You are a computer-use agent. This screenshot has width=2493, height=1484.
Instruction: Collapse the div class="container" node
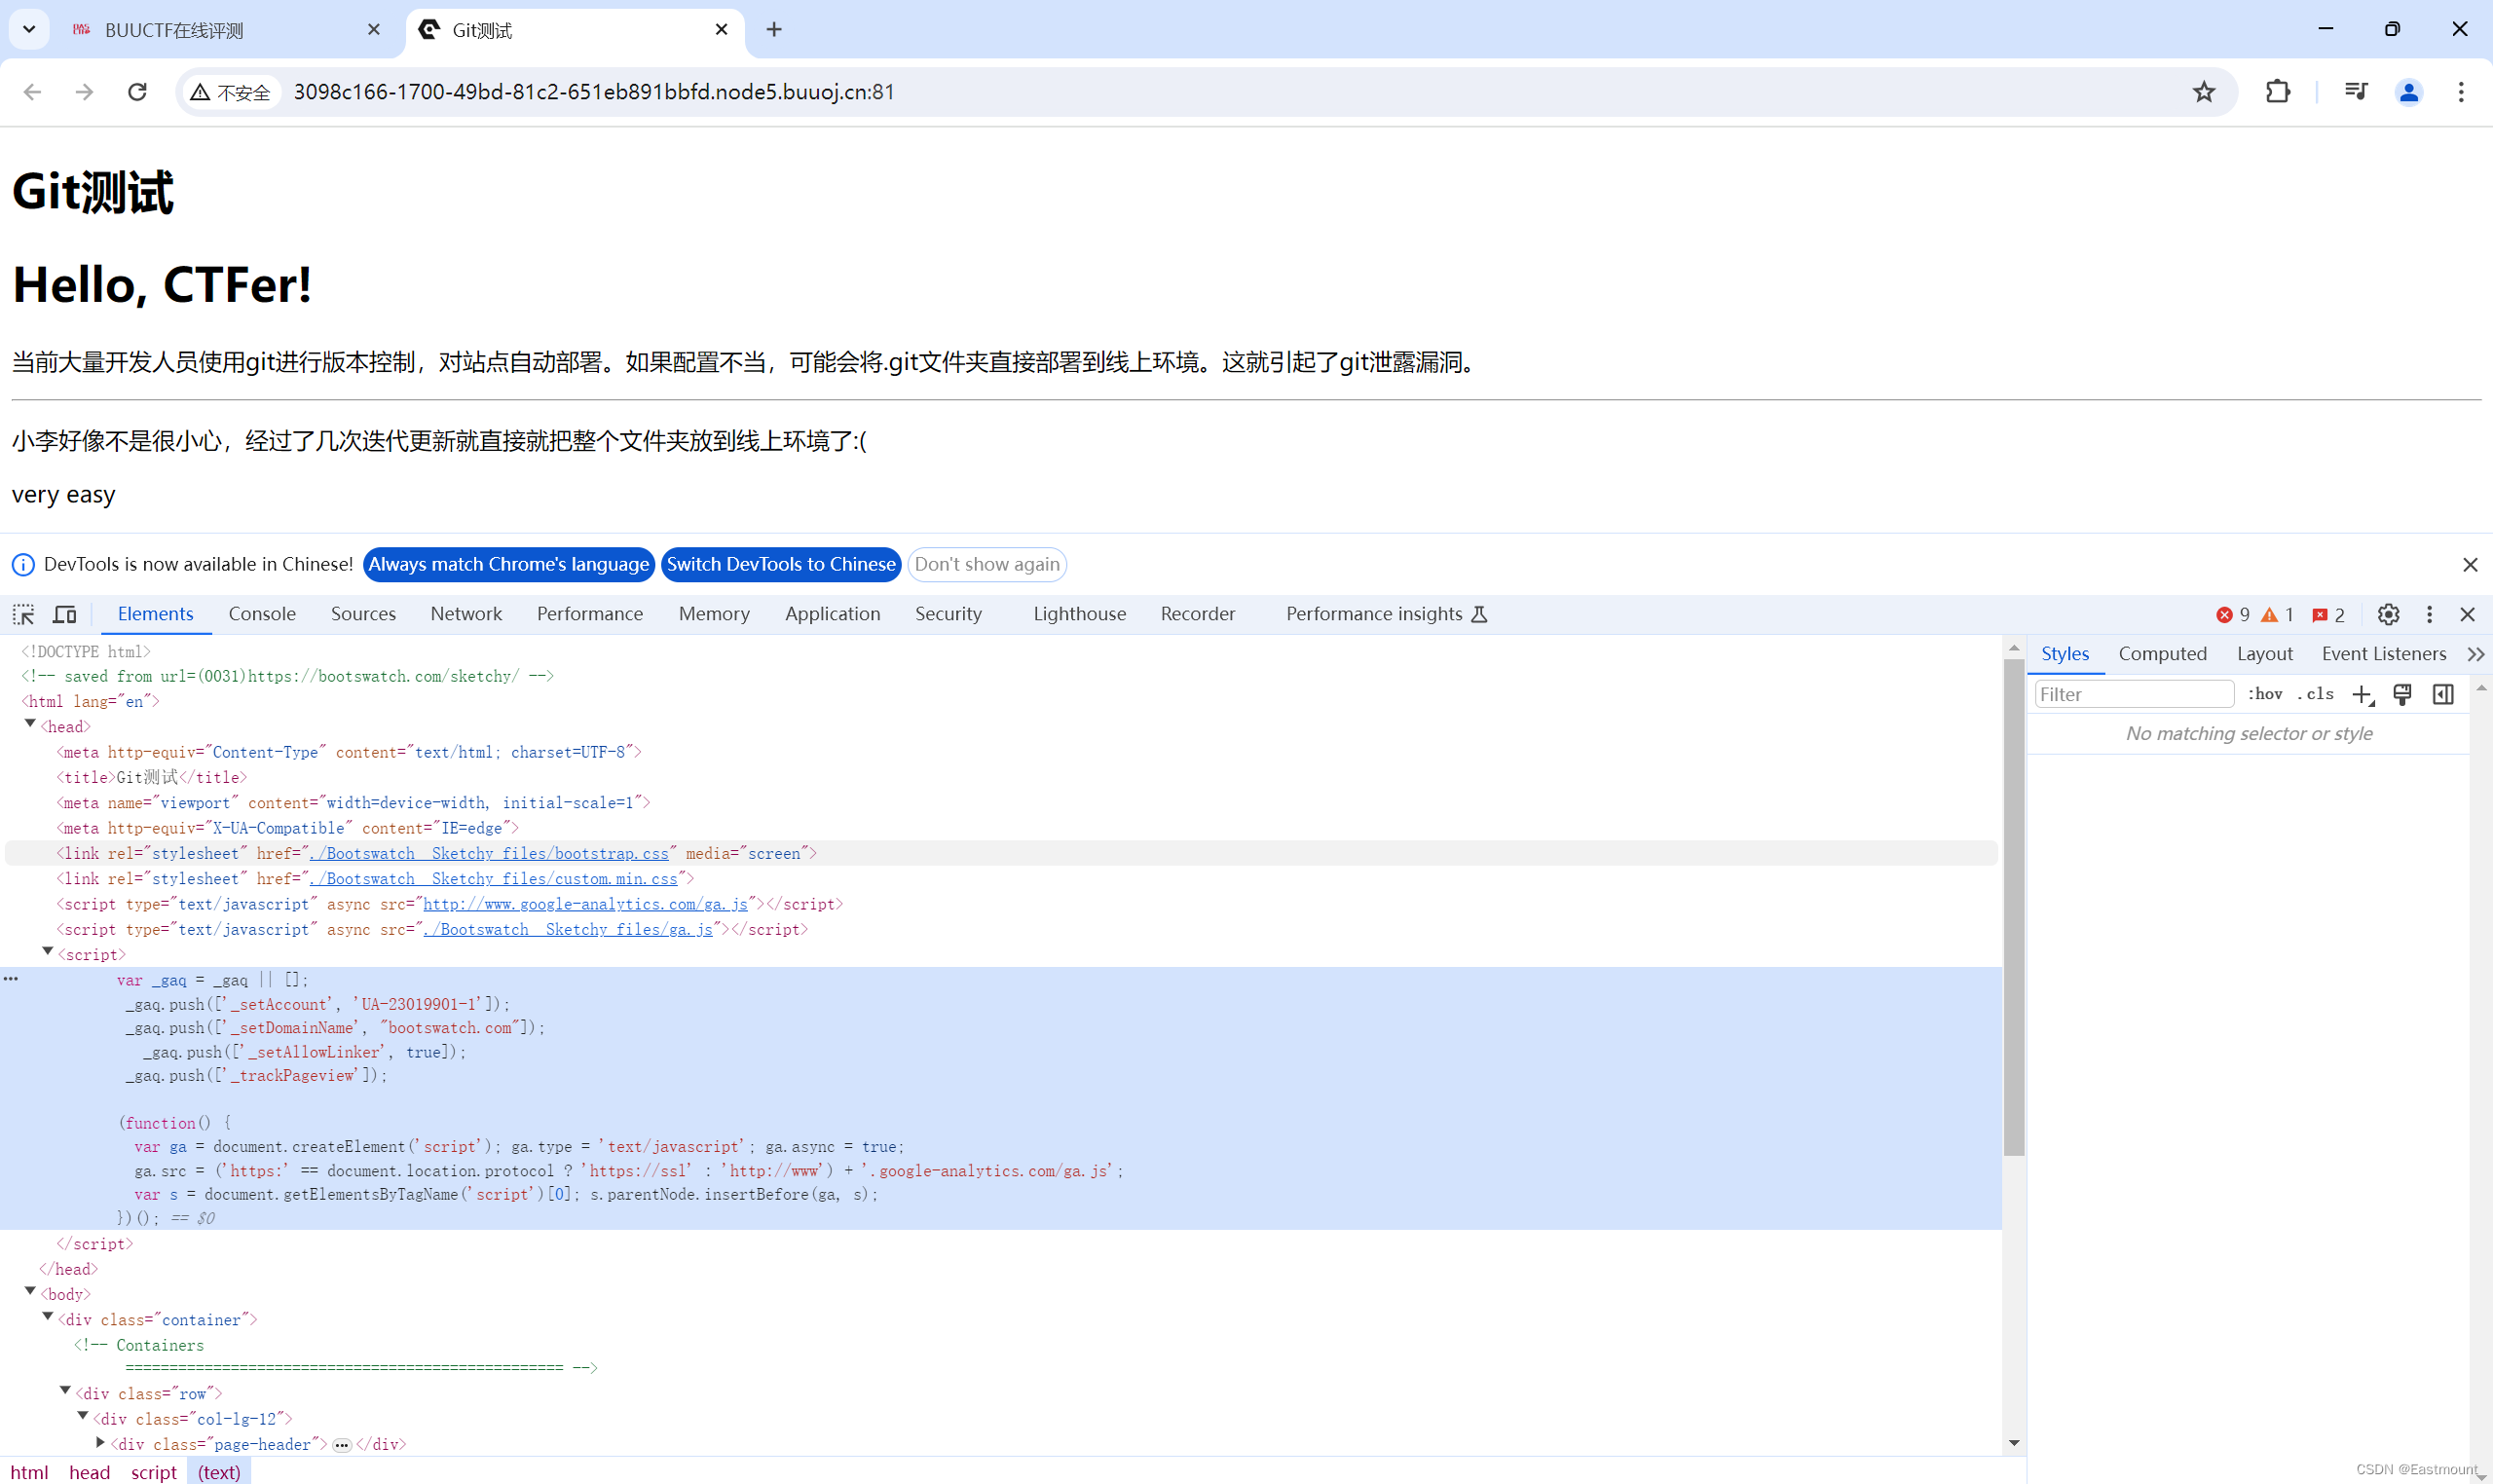coord(48,1317)
